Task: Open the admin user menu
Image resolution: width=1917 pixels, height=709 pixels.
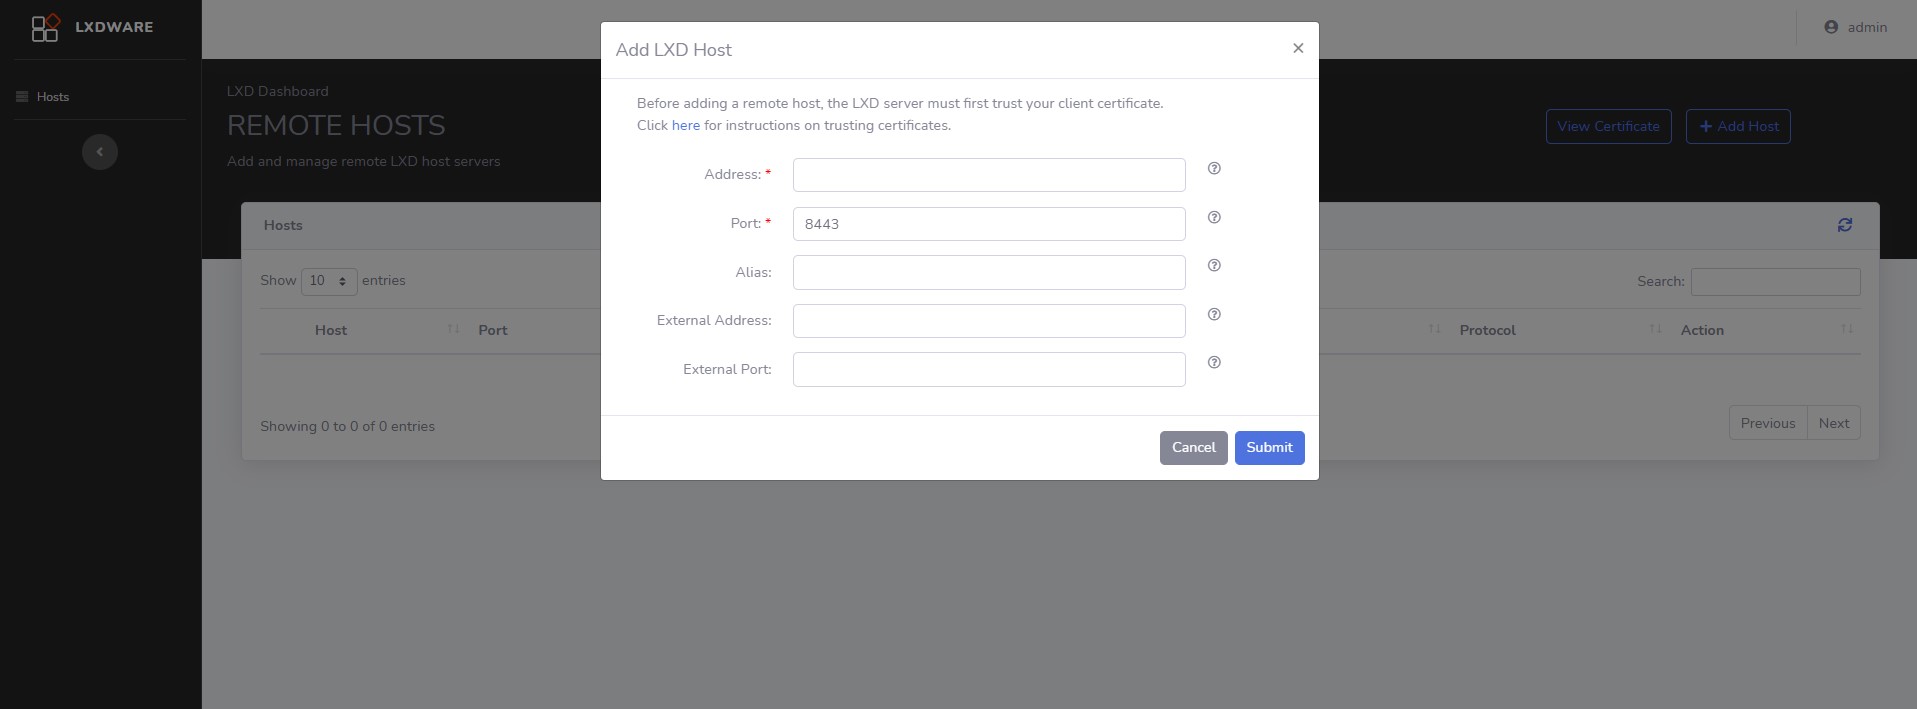Action: pos(1855,28)
